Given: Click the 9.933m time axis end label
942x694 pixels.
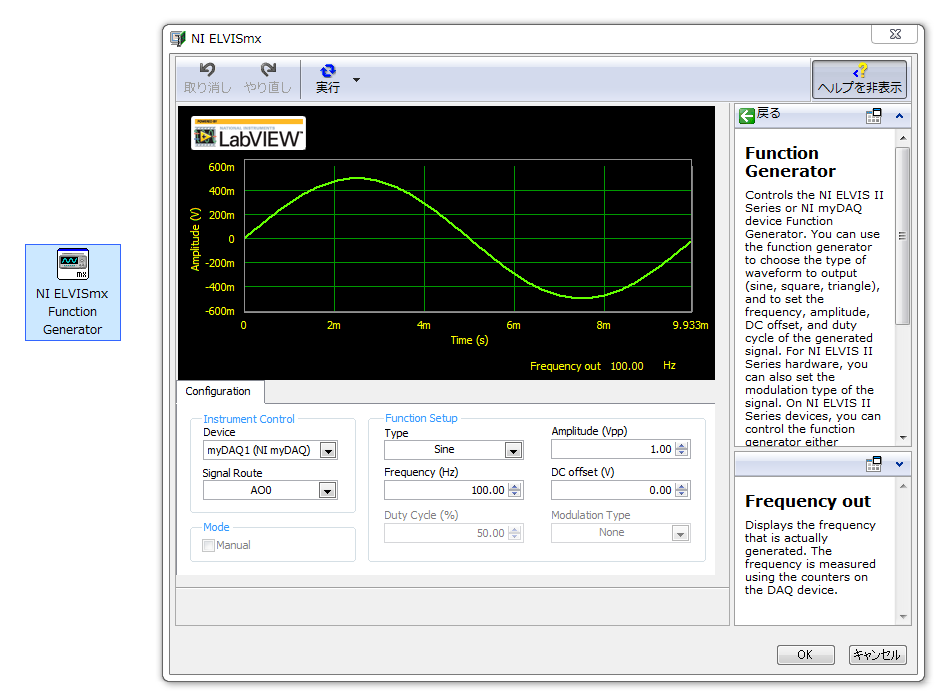Looking at the screenshot, I should (x=690, y=325).
